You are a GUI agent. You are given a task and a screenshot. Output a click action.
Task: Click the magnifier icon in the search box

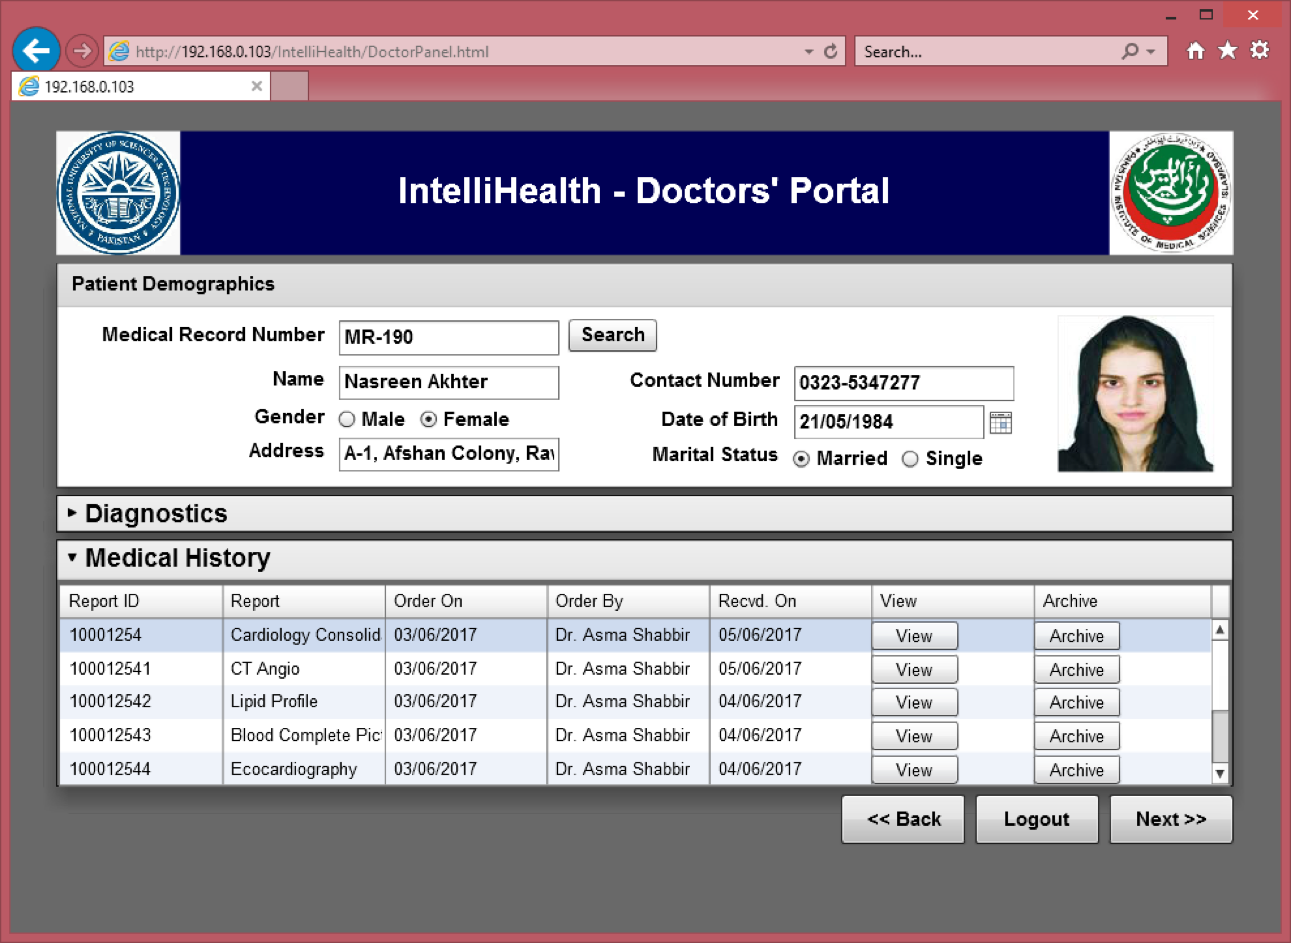(x=1130, y=51)
